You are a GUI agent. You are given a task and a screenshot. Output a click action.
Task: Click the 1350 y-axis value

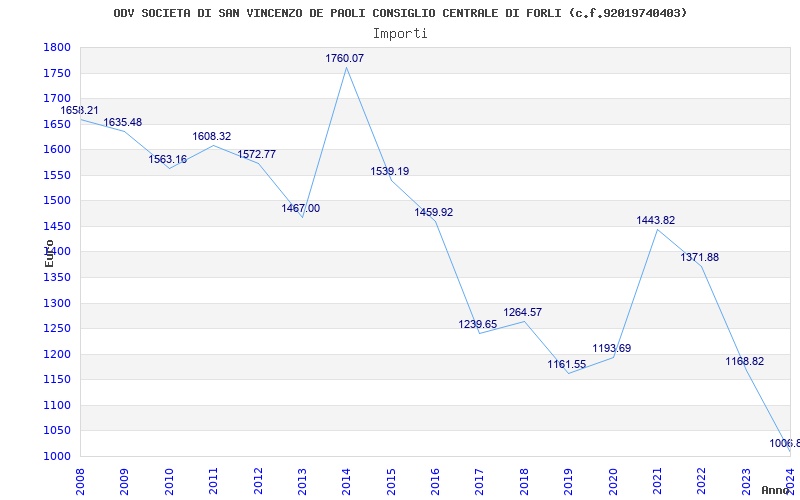57,278
